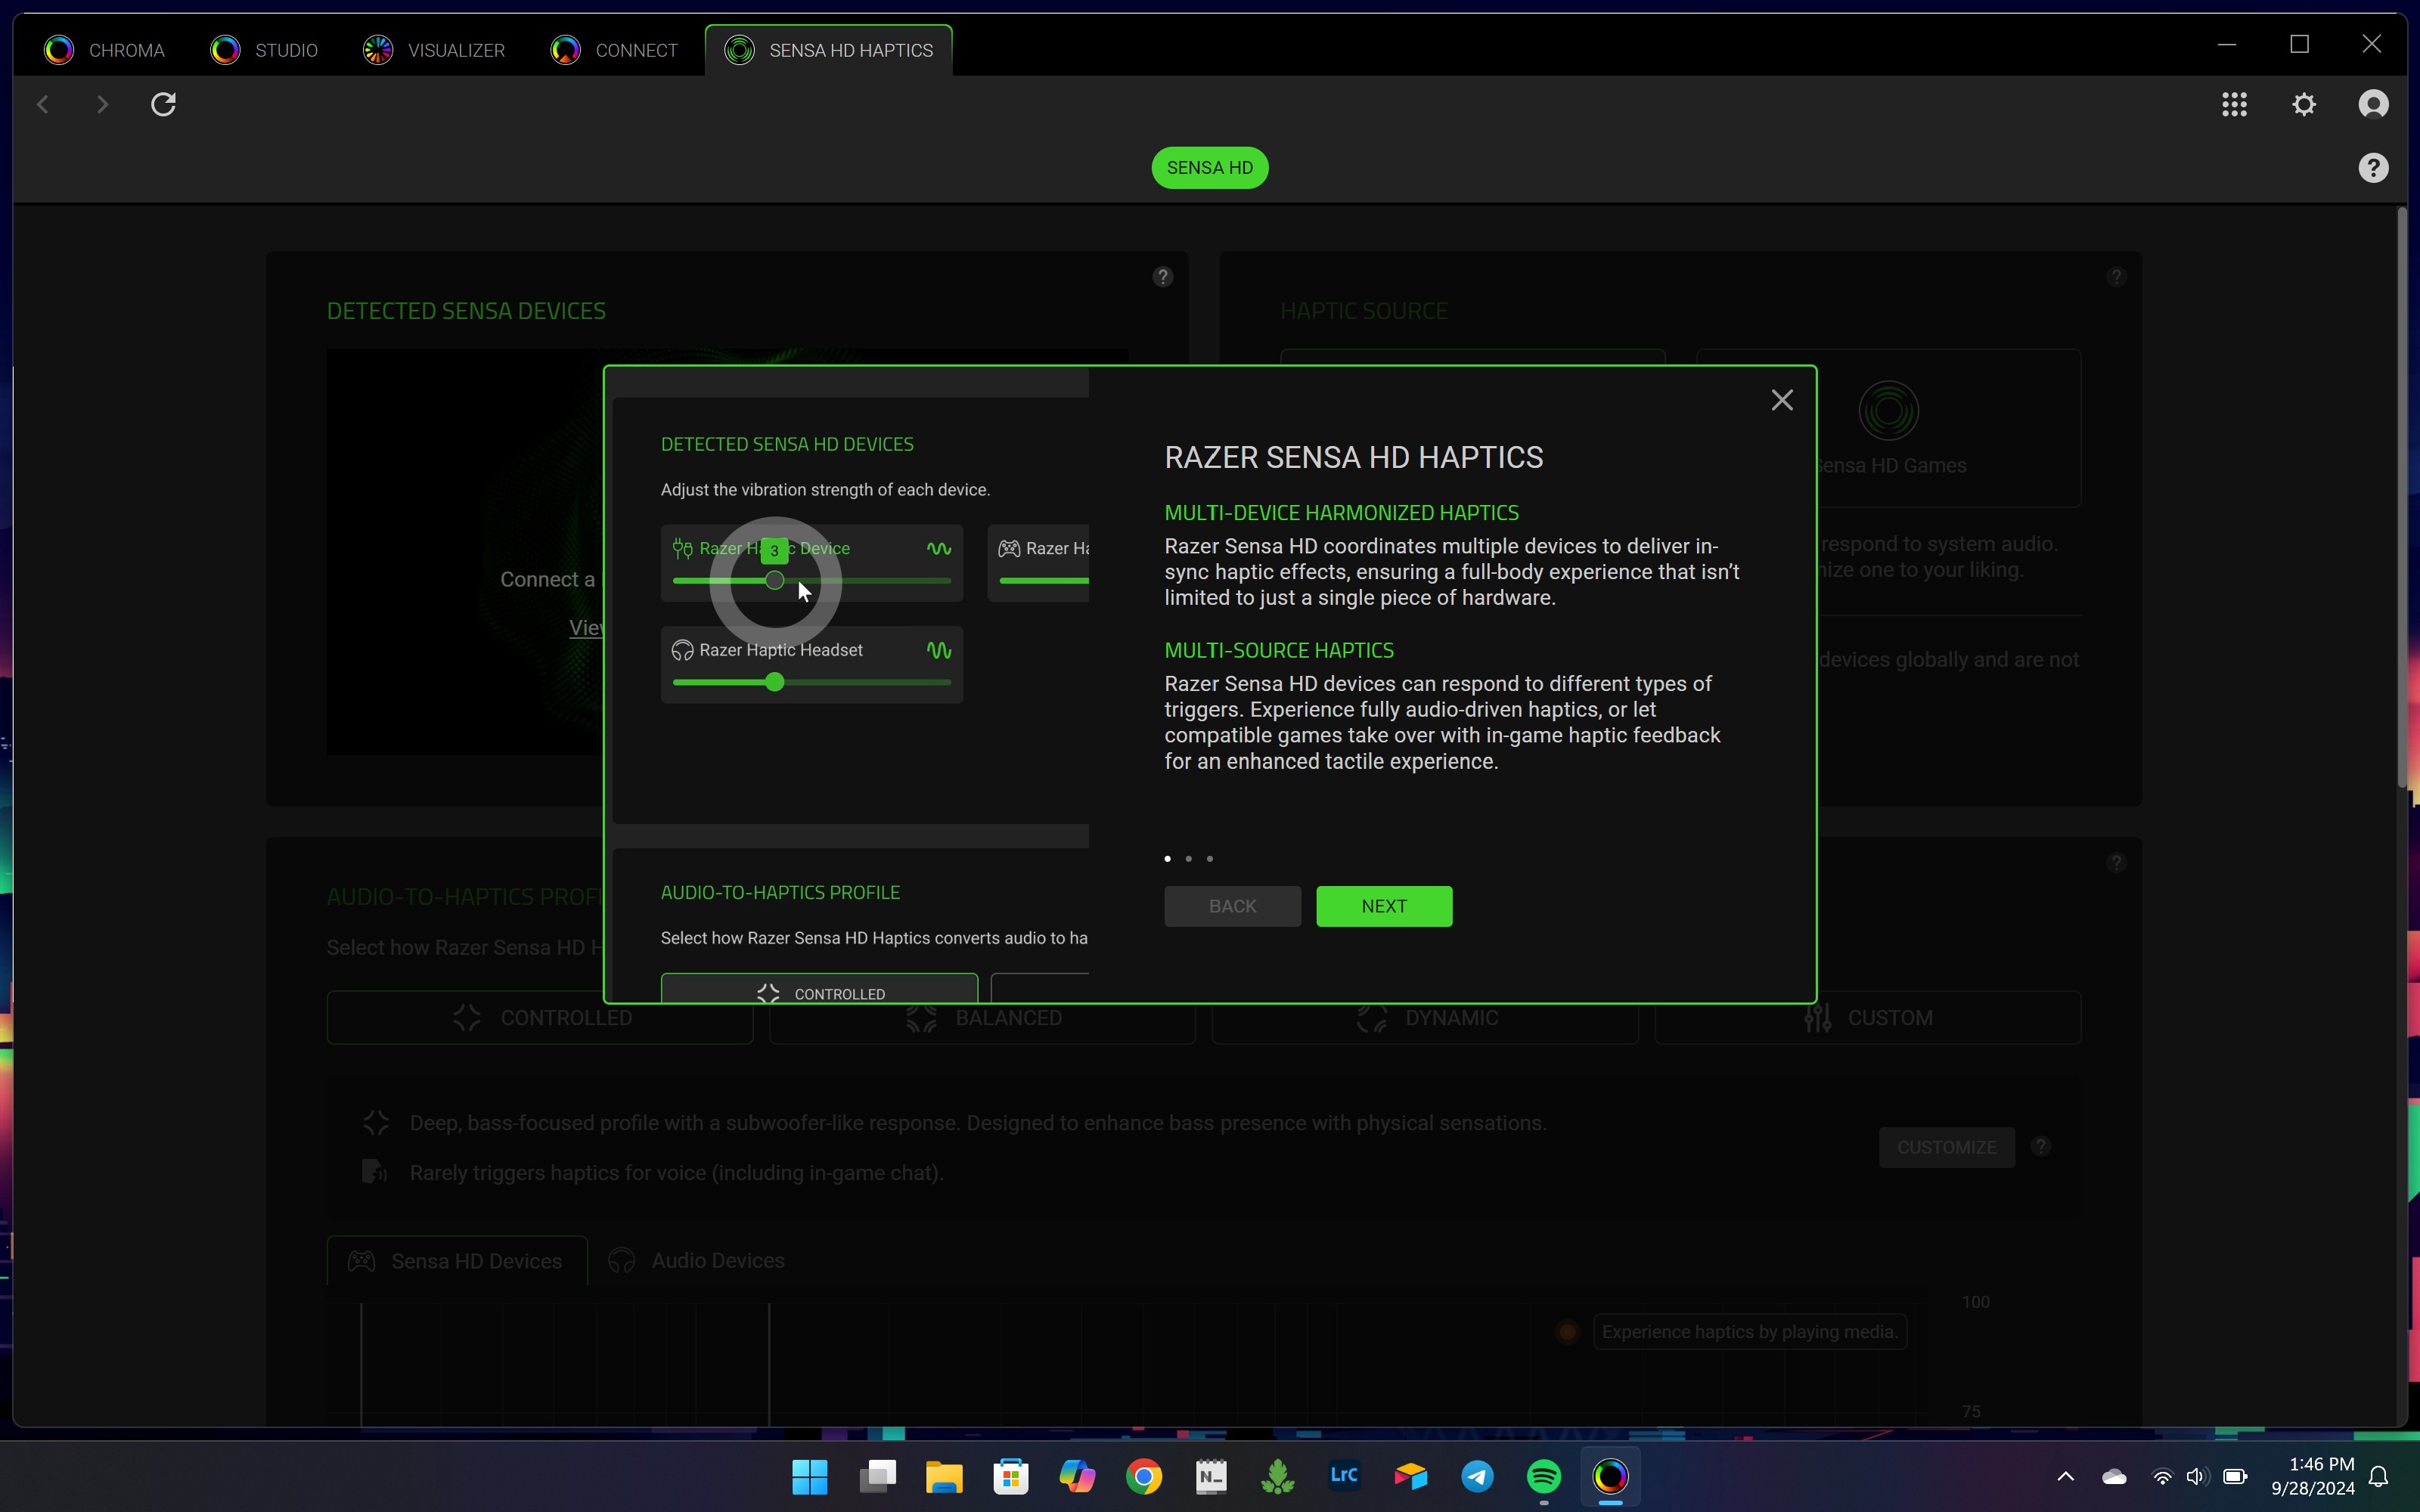This screenshot has width=2420, height=1512.
Task: Switch to the Audio Devices tab
Action: pyautogui.click(x=716, y=1259)
